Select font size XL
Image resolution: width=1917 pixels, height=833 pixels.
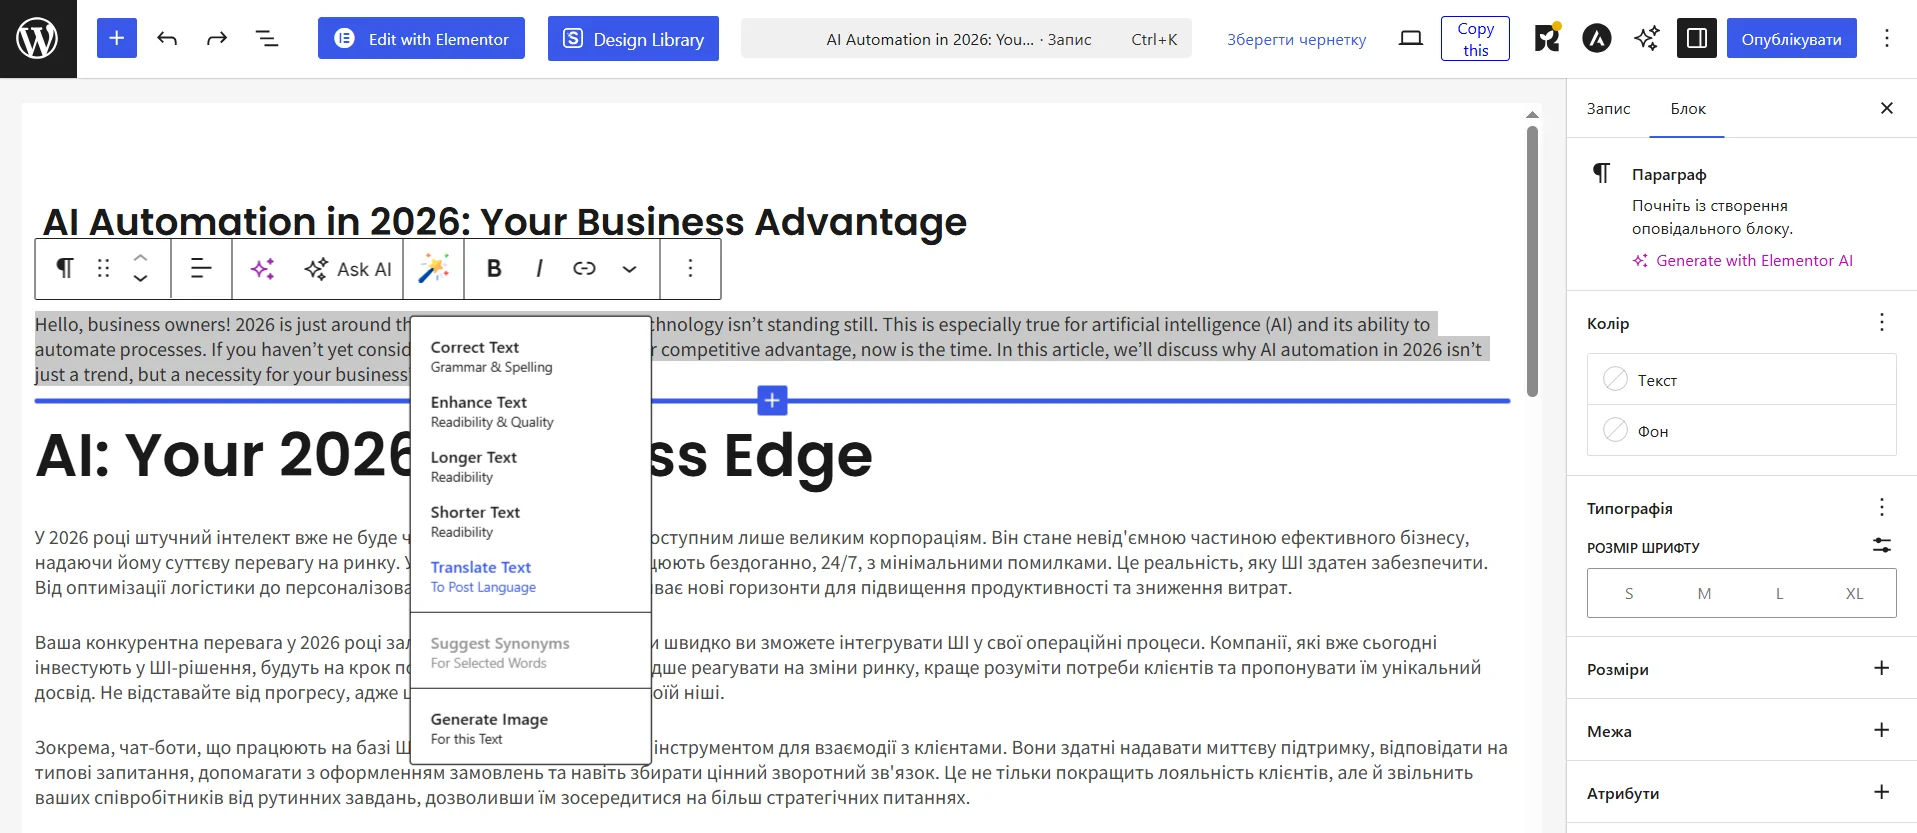click(x=1854, y=594)
